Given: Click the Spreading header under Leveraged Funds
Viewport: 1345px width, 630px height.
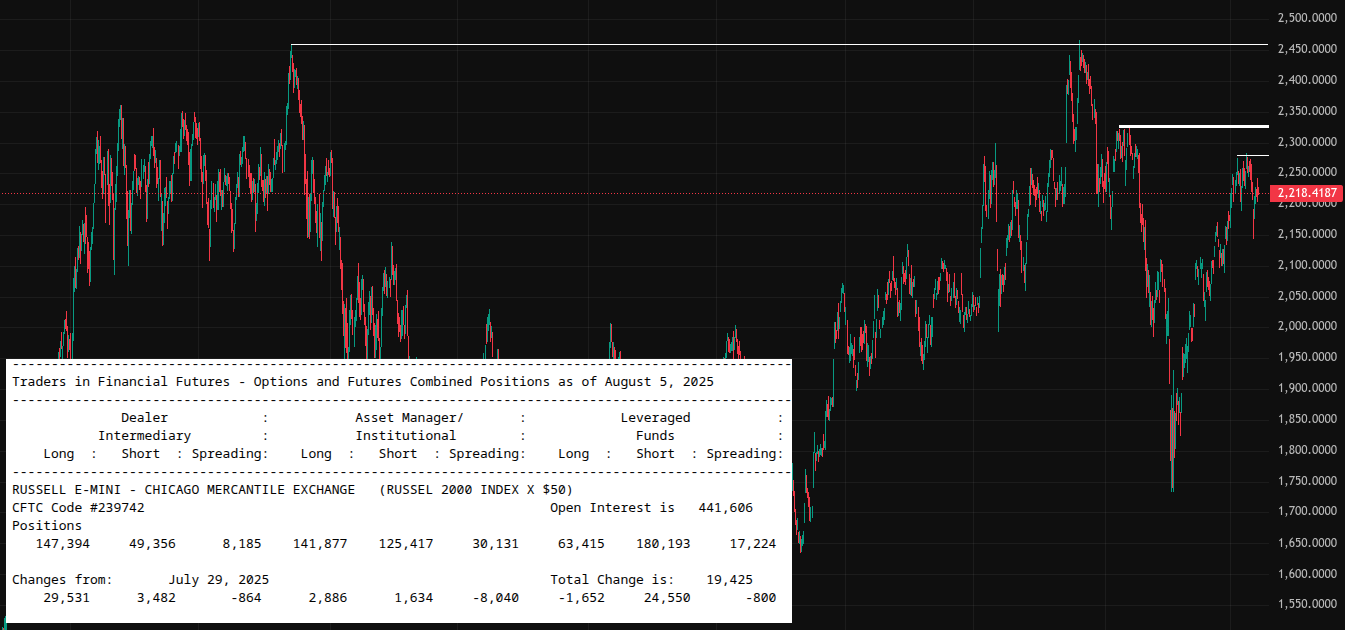Looking at the screenshot, I should [x=742, y=454].
